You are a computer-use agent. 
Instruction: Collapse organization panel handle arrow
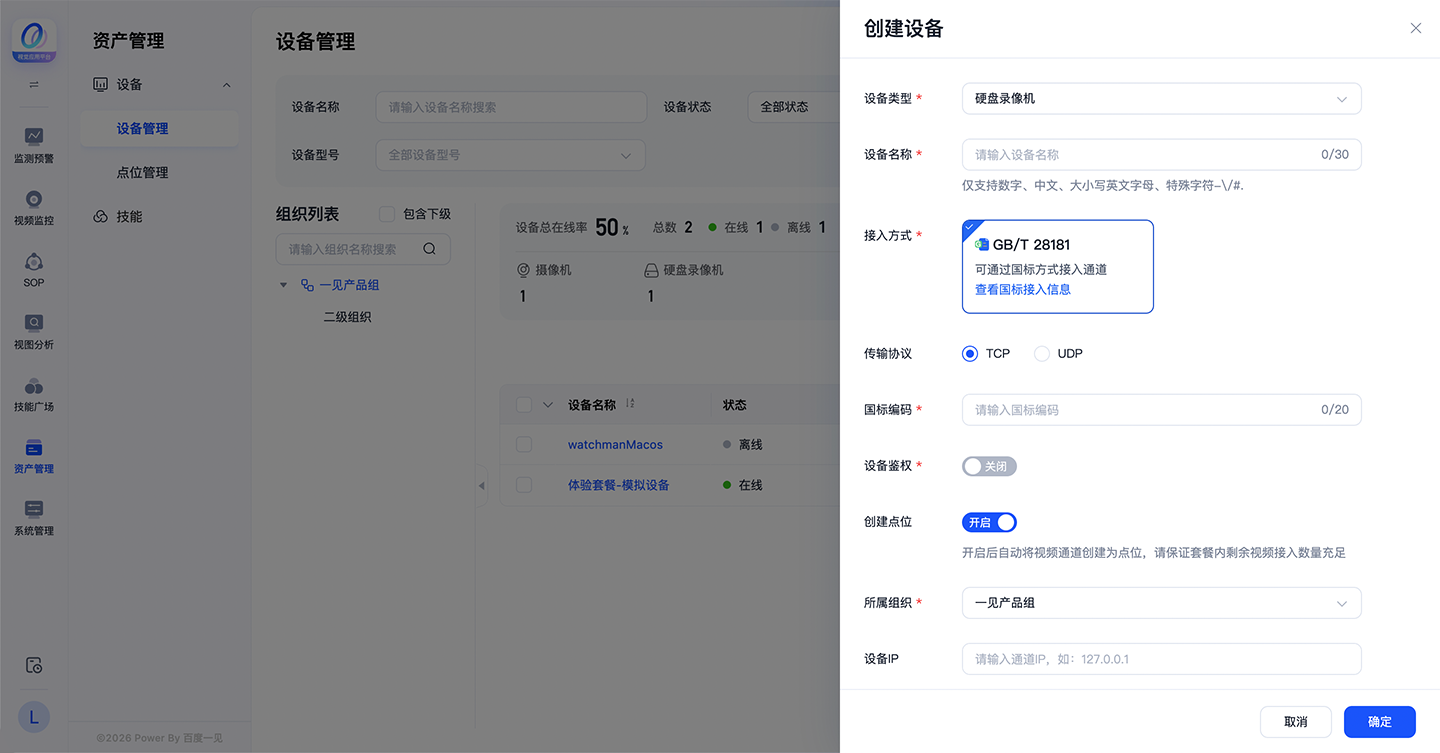[x=481, y=486]
